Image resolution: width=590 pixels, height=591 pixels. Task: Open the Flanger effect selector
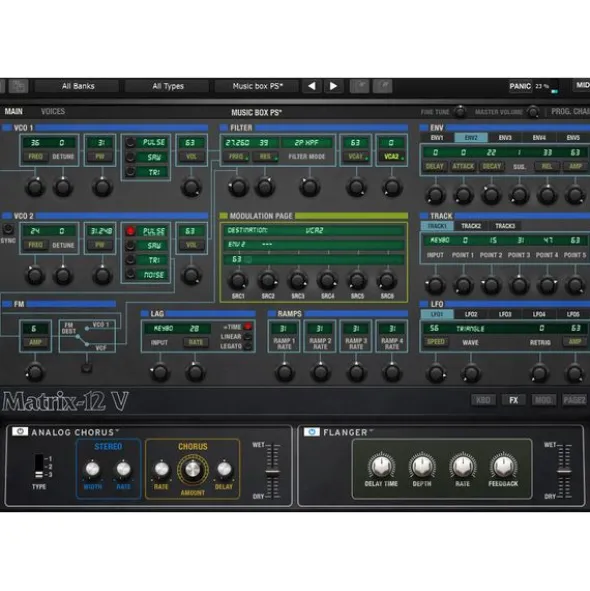click(x=348, y=432)
